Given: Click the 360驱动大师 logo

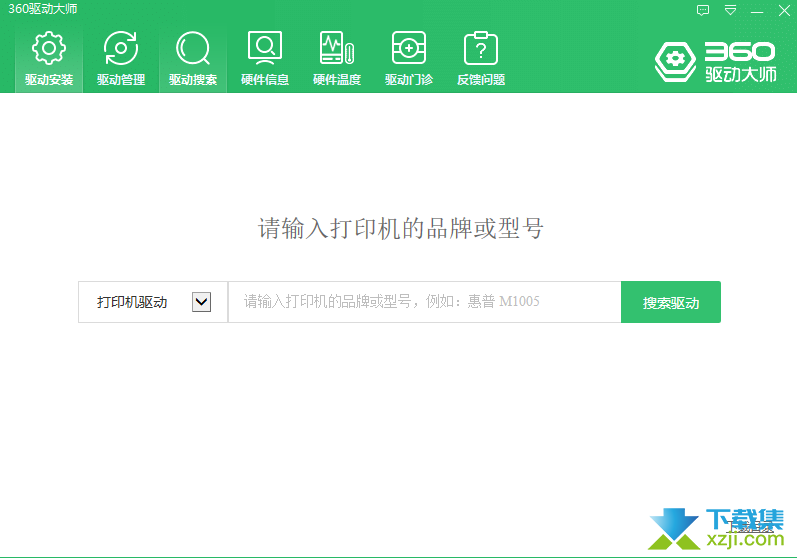Looking at the screenshot, I should tap(716, 61).
